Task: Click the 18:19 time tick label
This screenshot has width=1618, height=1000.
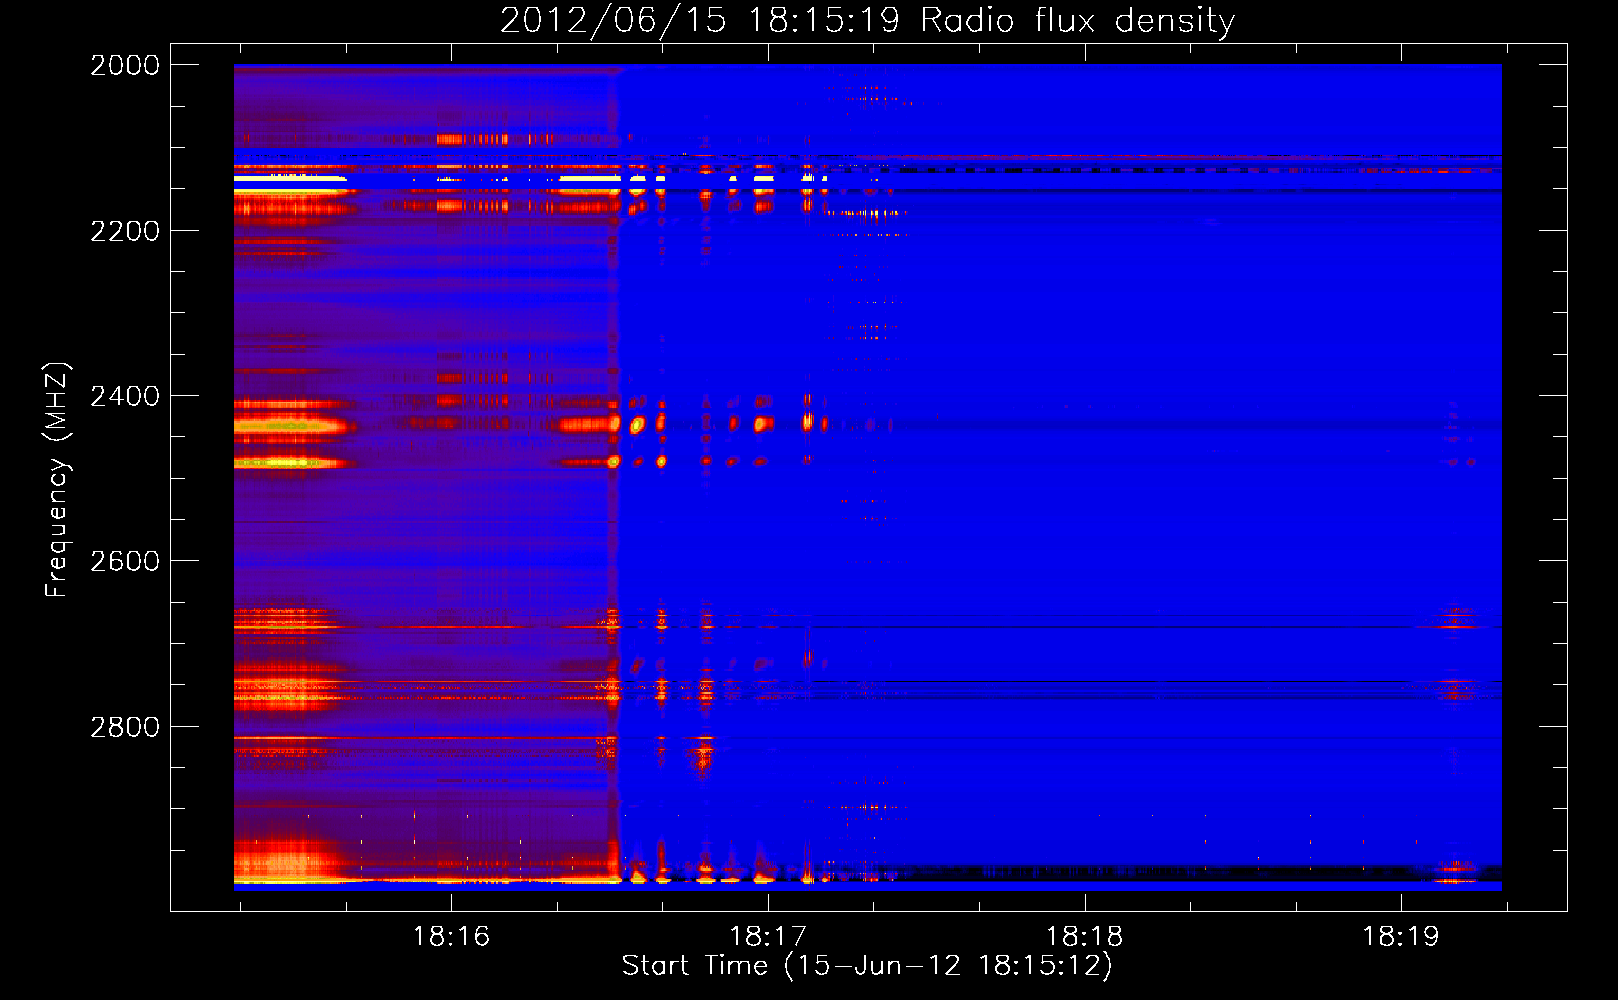Action: pyautogui.click(x=1401, y=936)
